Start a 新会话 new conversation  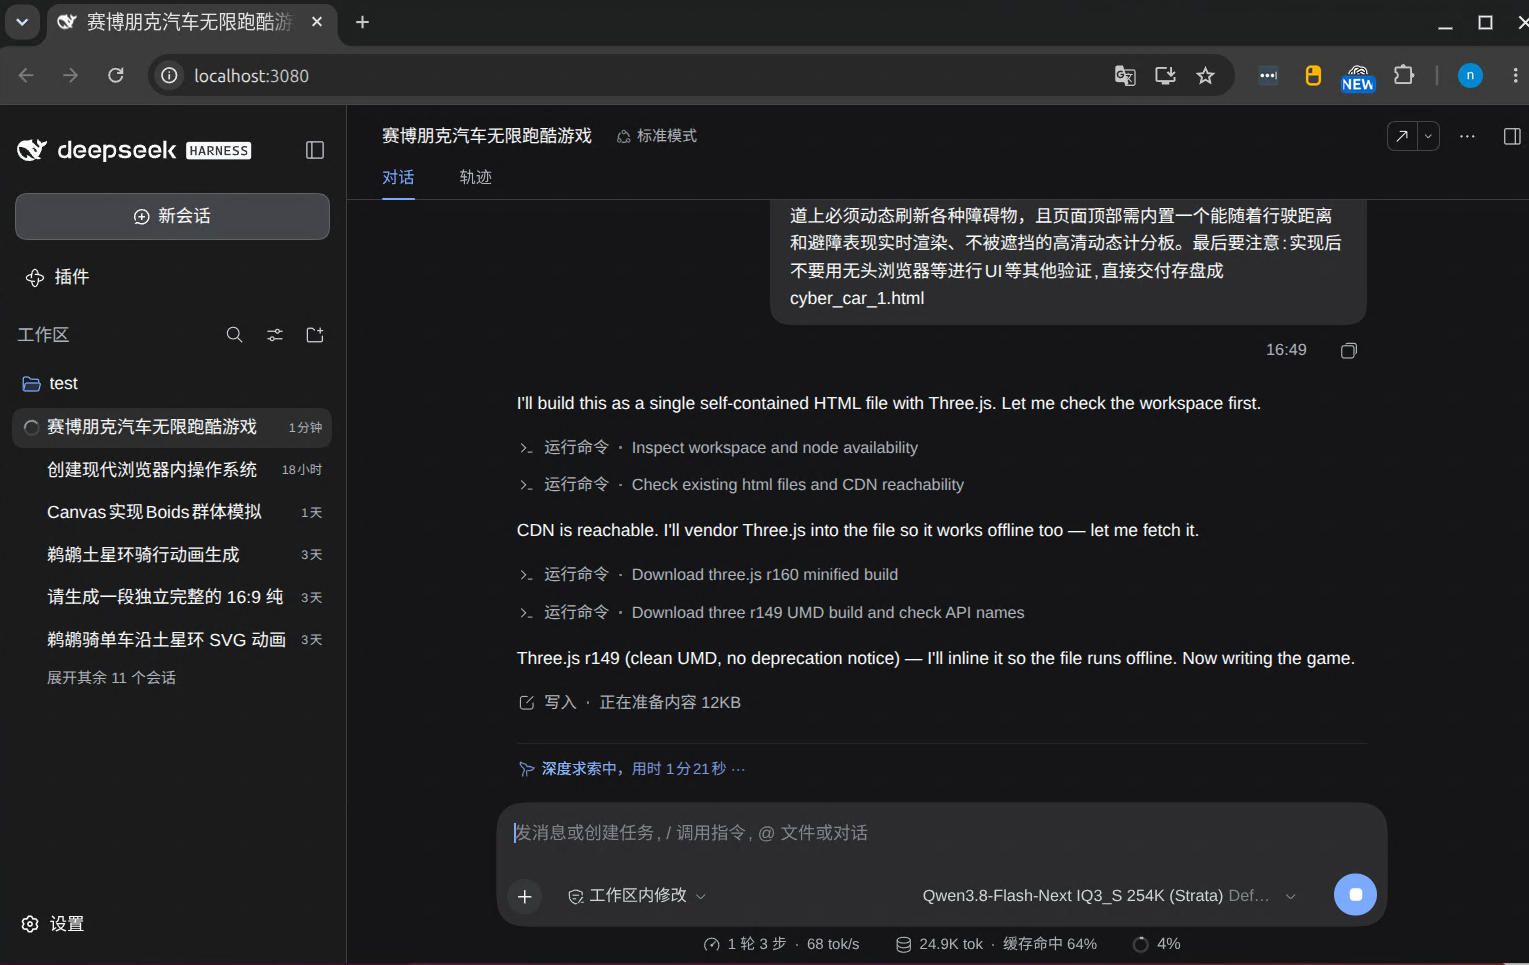coord(172,216)
